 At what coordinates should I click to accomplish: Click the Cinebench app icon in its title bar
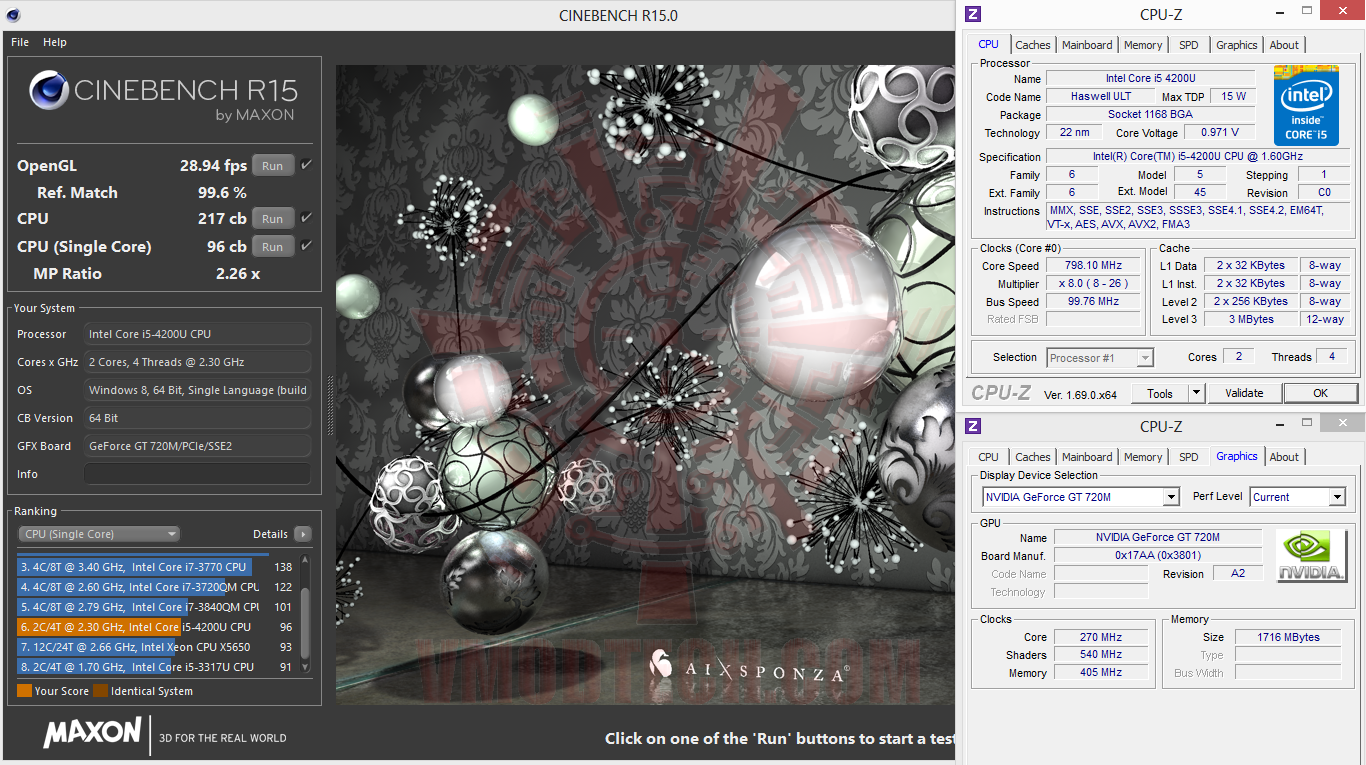(x=13, y=15)
